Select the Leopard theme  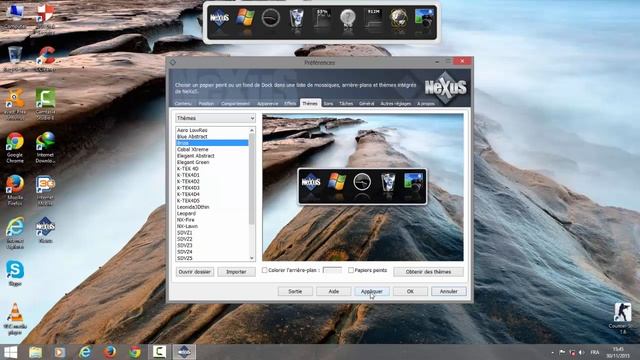186,213
